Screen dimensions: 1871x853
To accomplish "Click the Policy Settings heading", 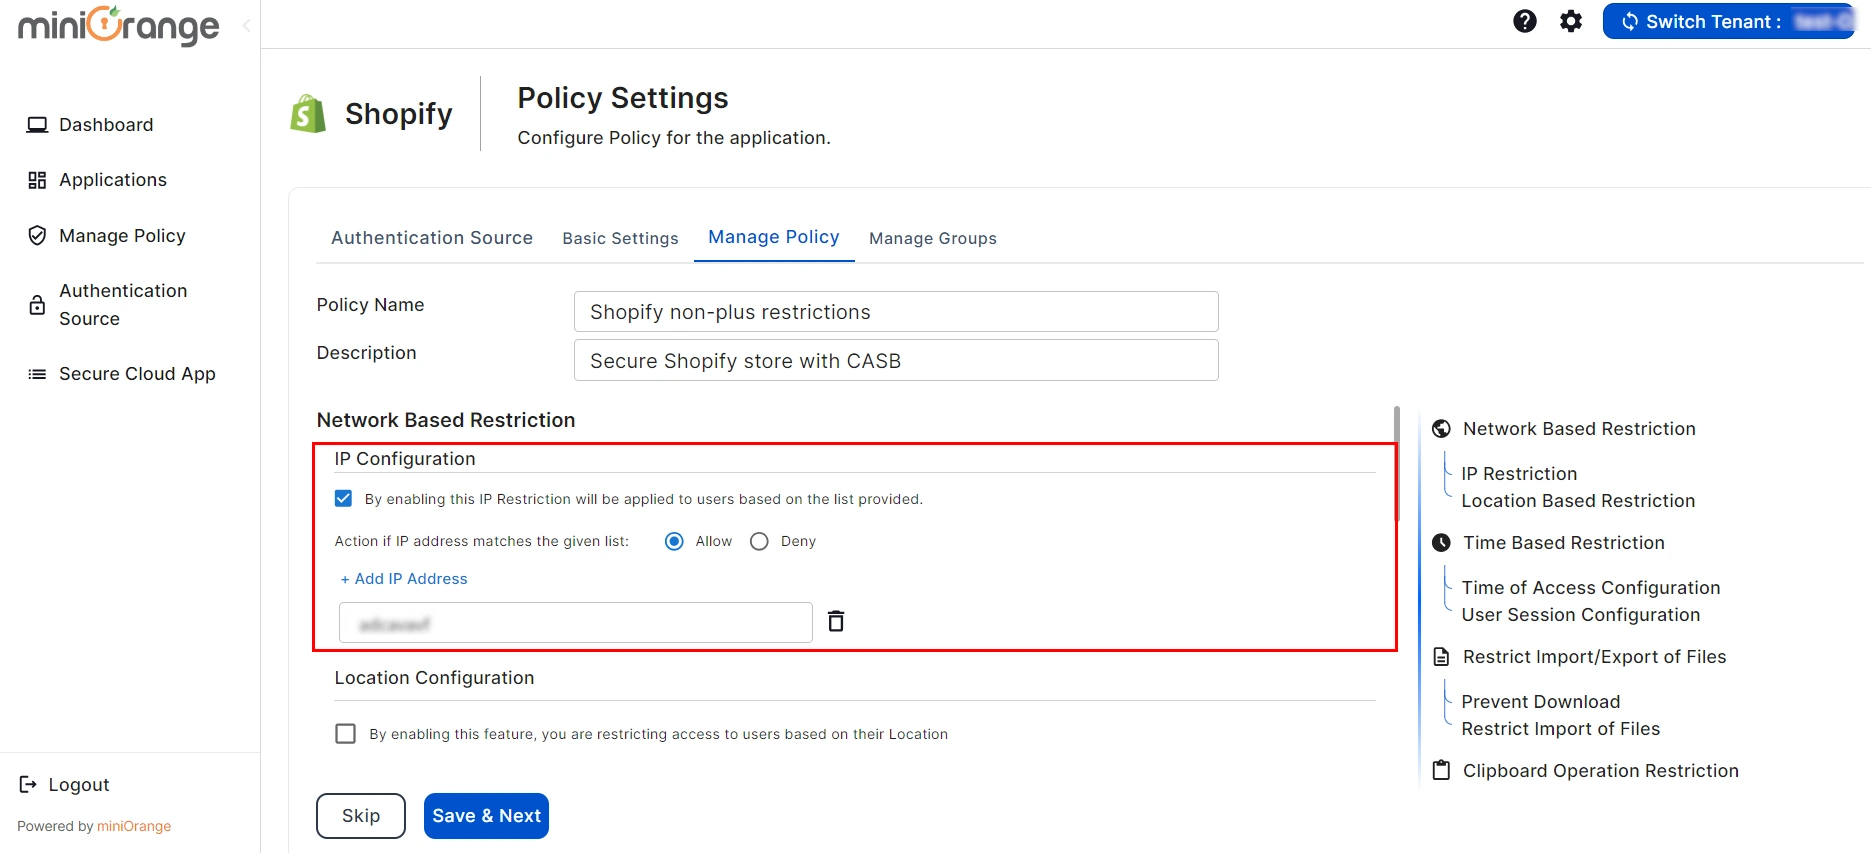I will [x=623, y=98].
